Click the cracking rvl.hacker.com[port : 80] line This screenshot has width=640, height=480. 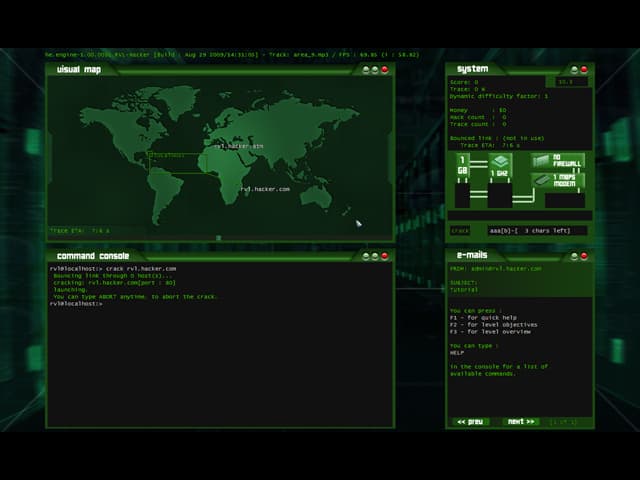point(114,283)
